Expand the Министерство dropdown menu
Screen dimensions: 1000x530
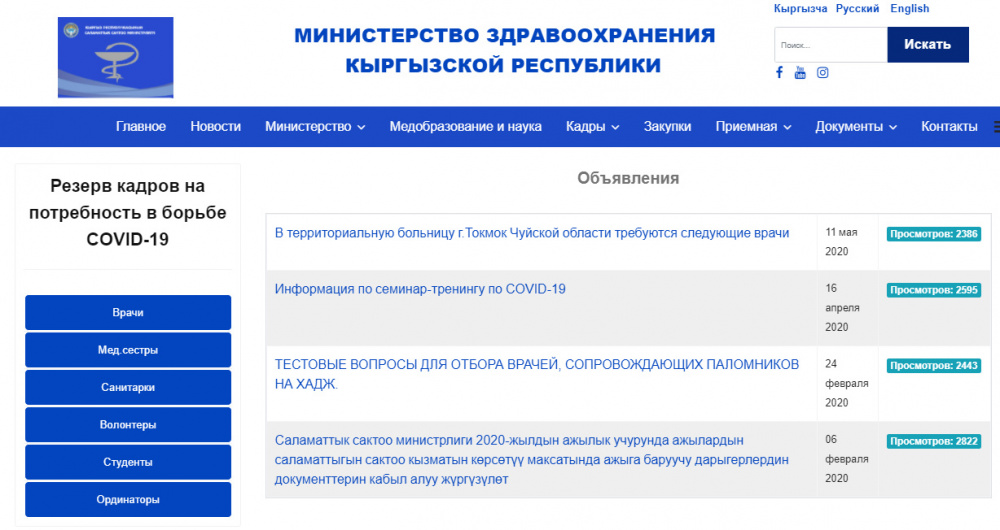(315, 126)
